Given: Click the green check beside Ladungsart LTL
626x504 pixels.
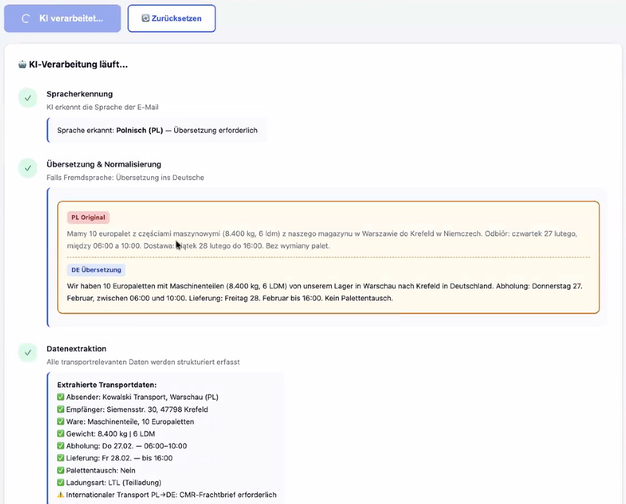Looking at the screenshot, I should (x=61, y=482).
